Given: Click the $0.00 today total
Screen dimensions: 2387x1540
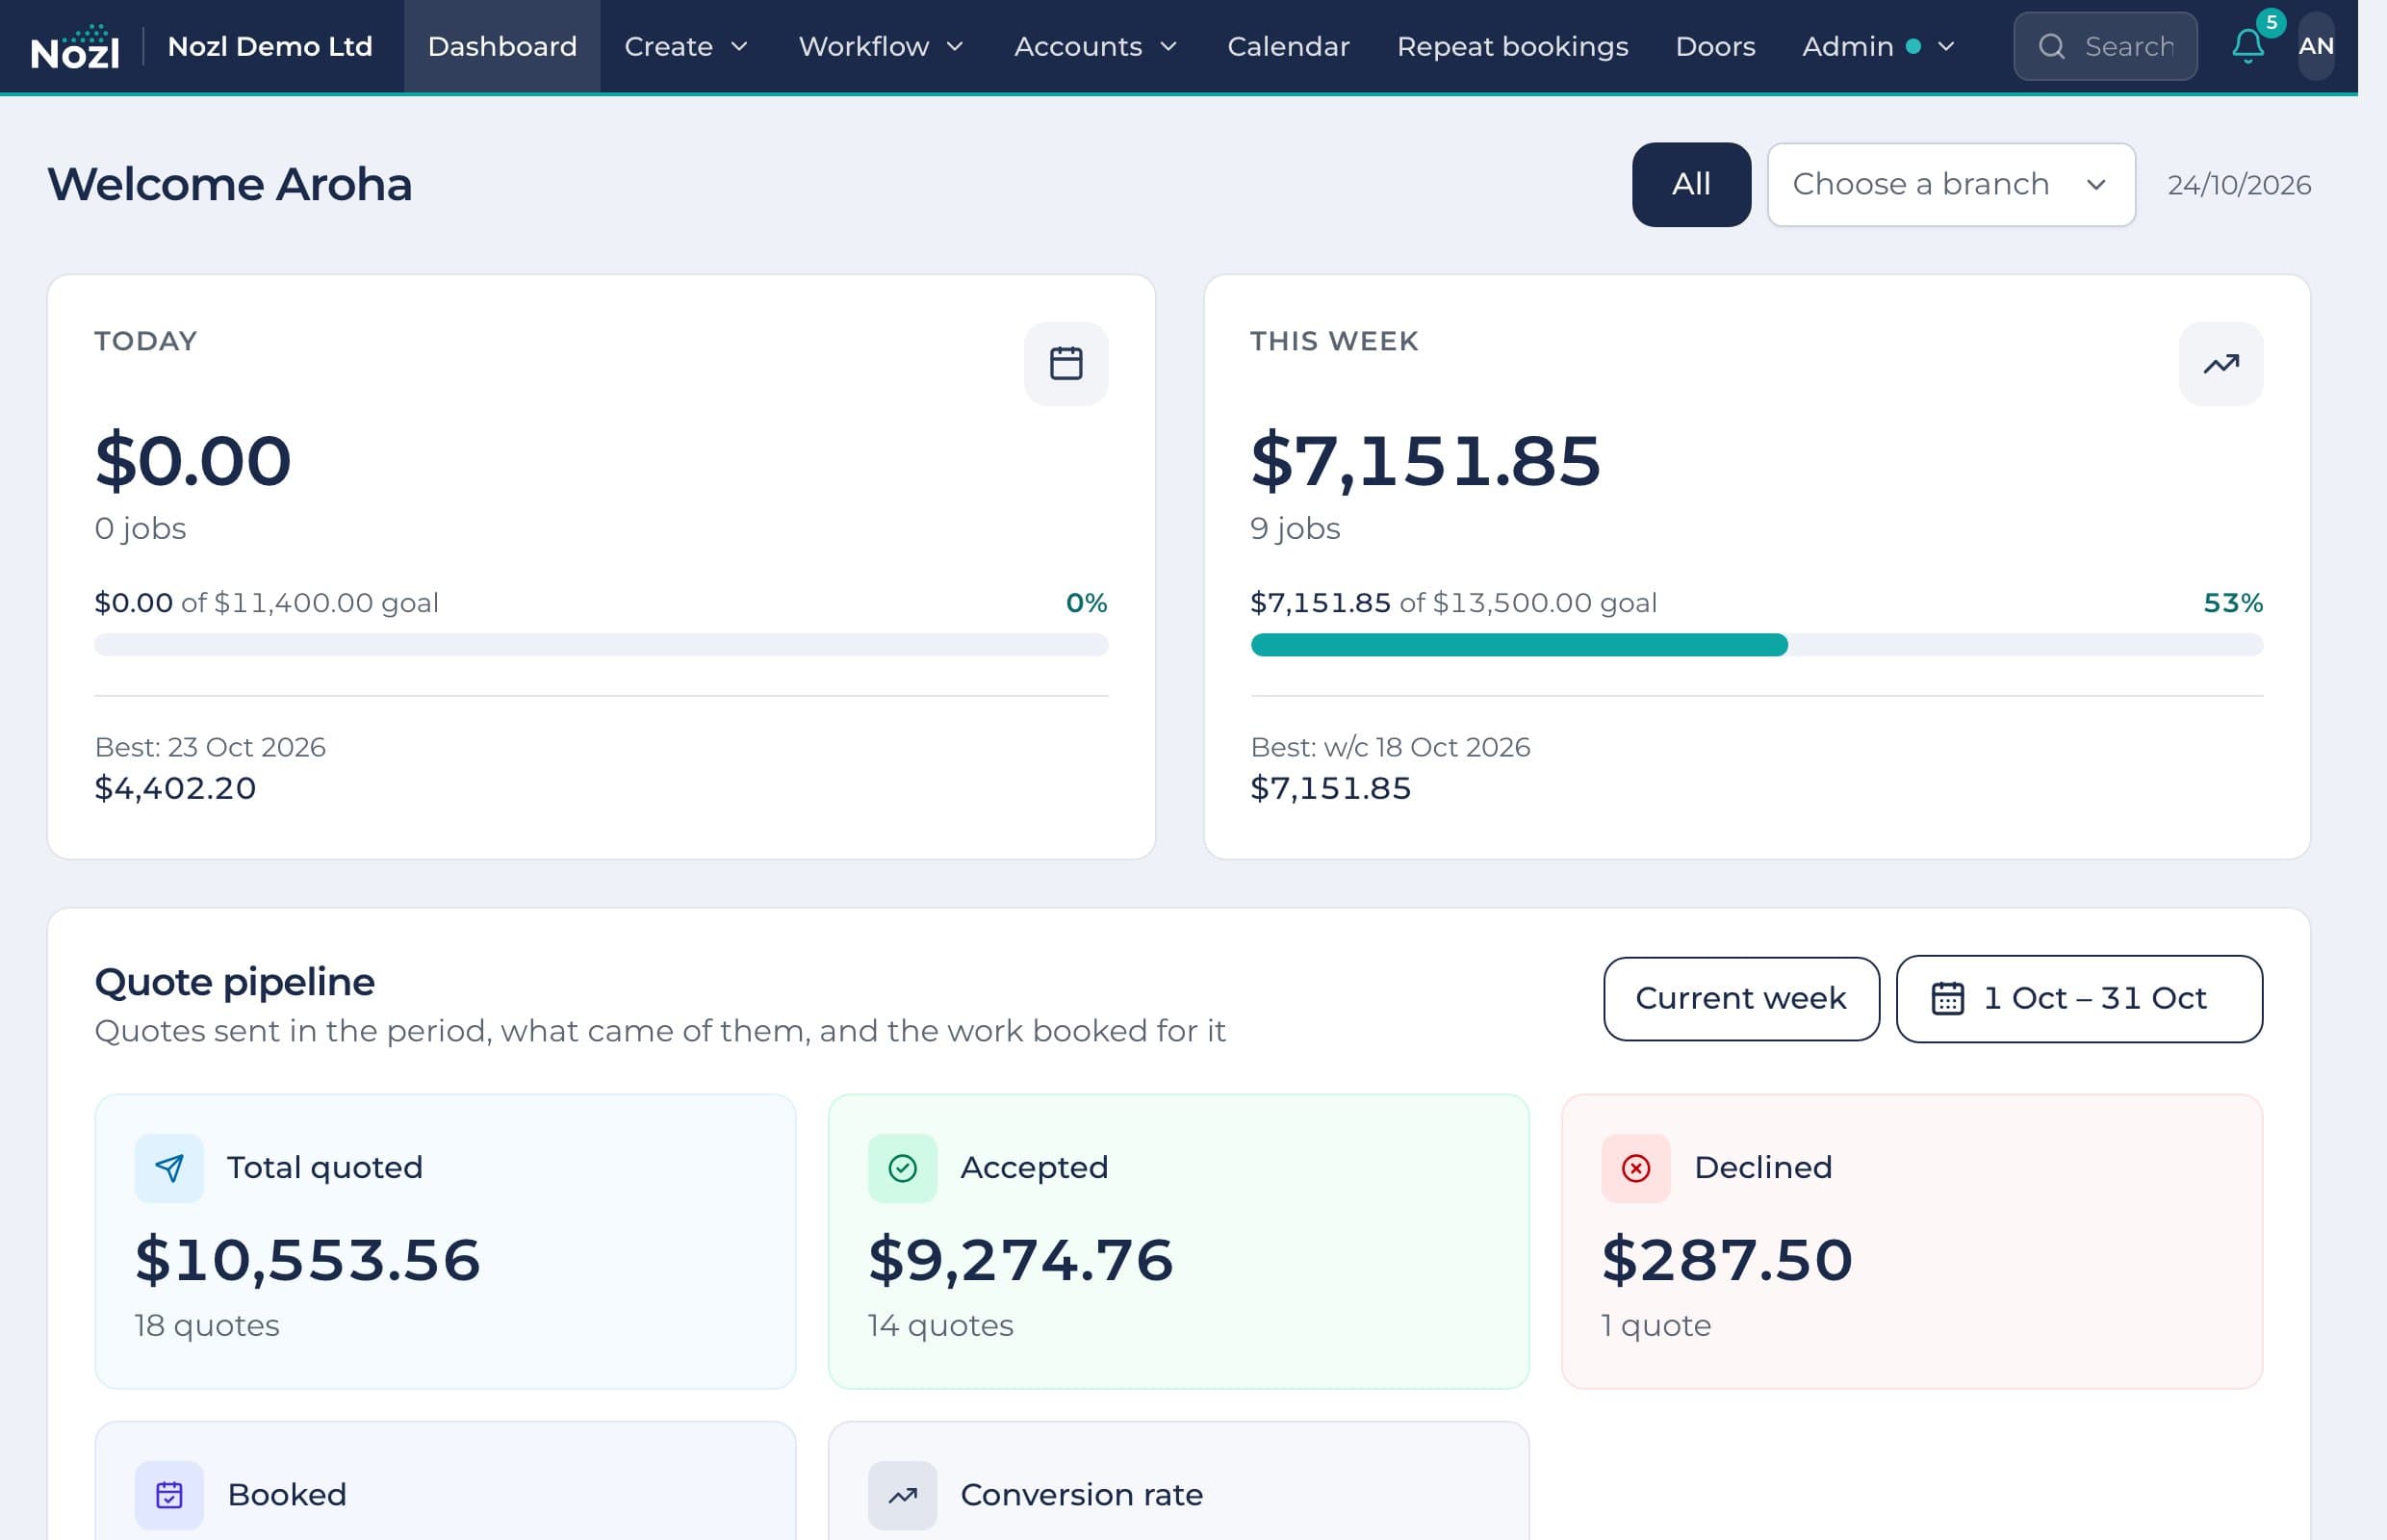Looking at the screenshot, I should [193, 461].
